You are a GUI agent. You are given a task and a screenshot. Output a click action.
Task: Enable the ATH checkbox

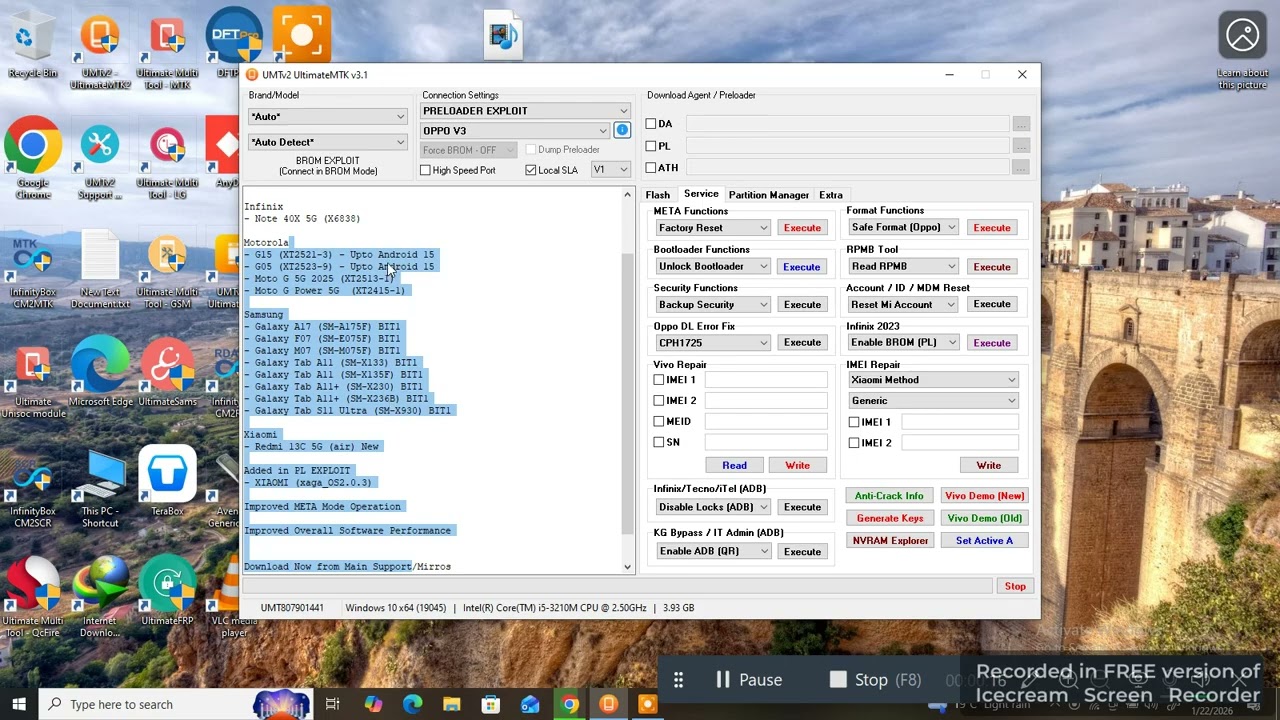(651, 168)
